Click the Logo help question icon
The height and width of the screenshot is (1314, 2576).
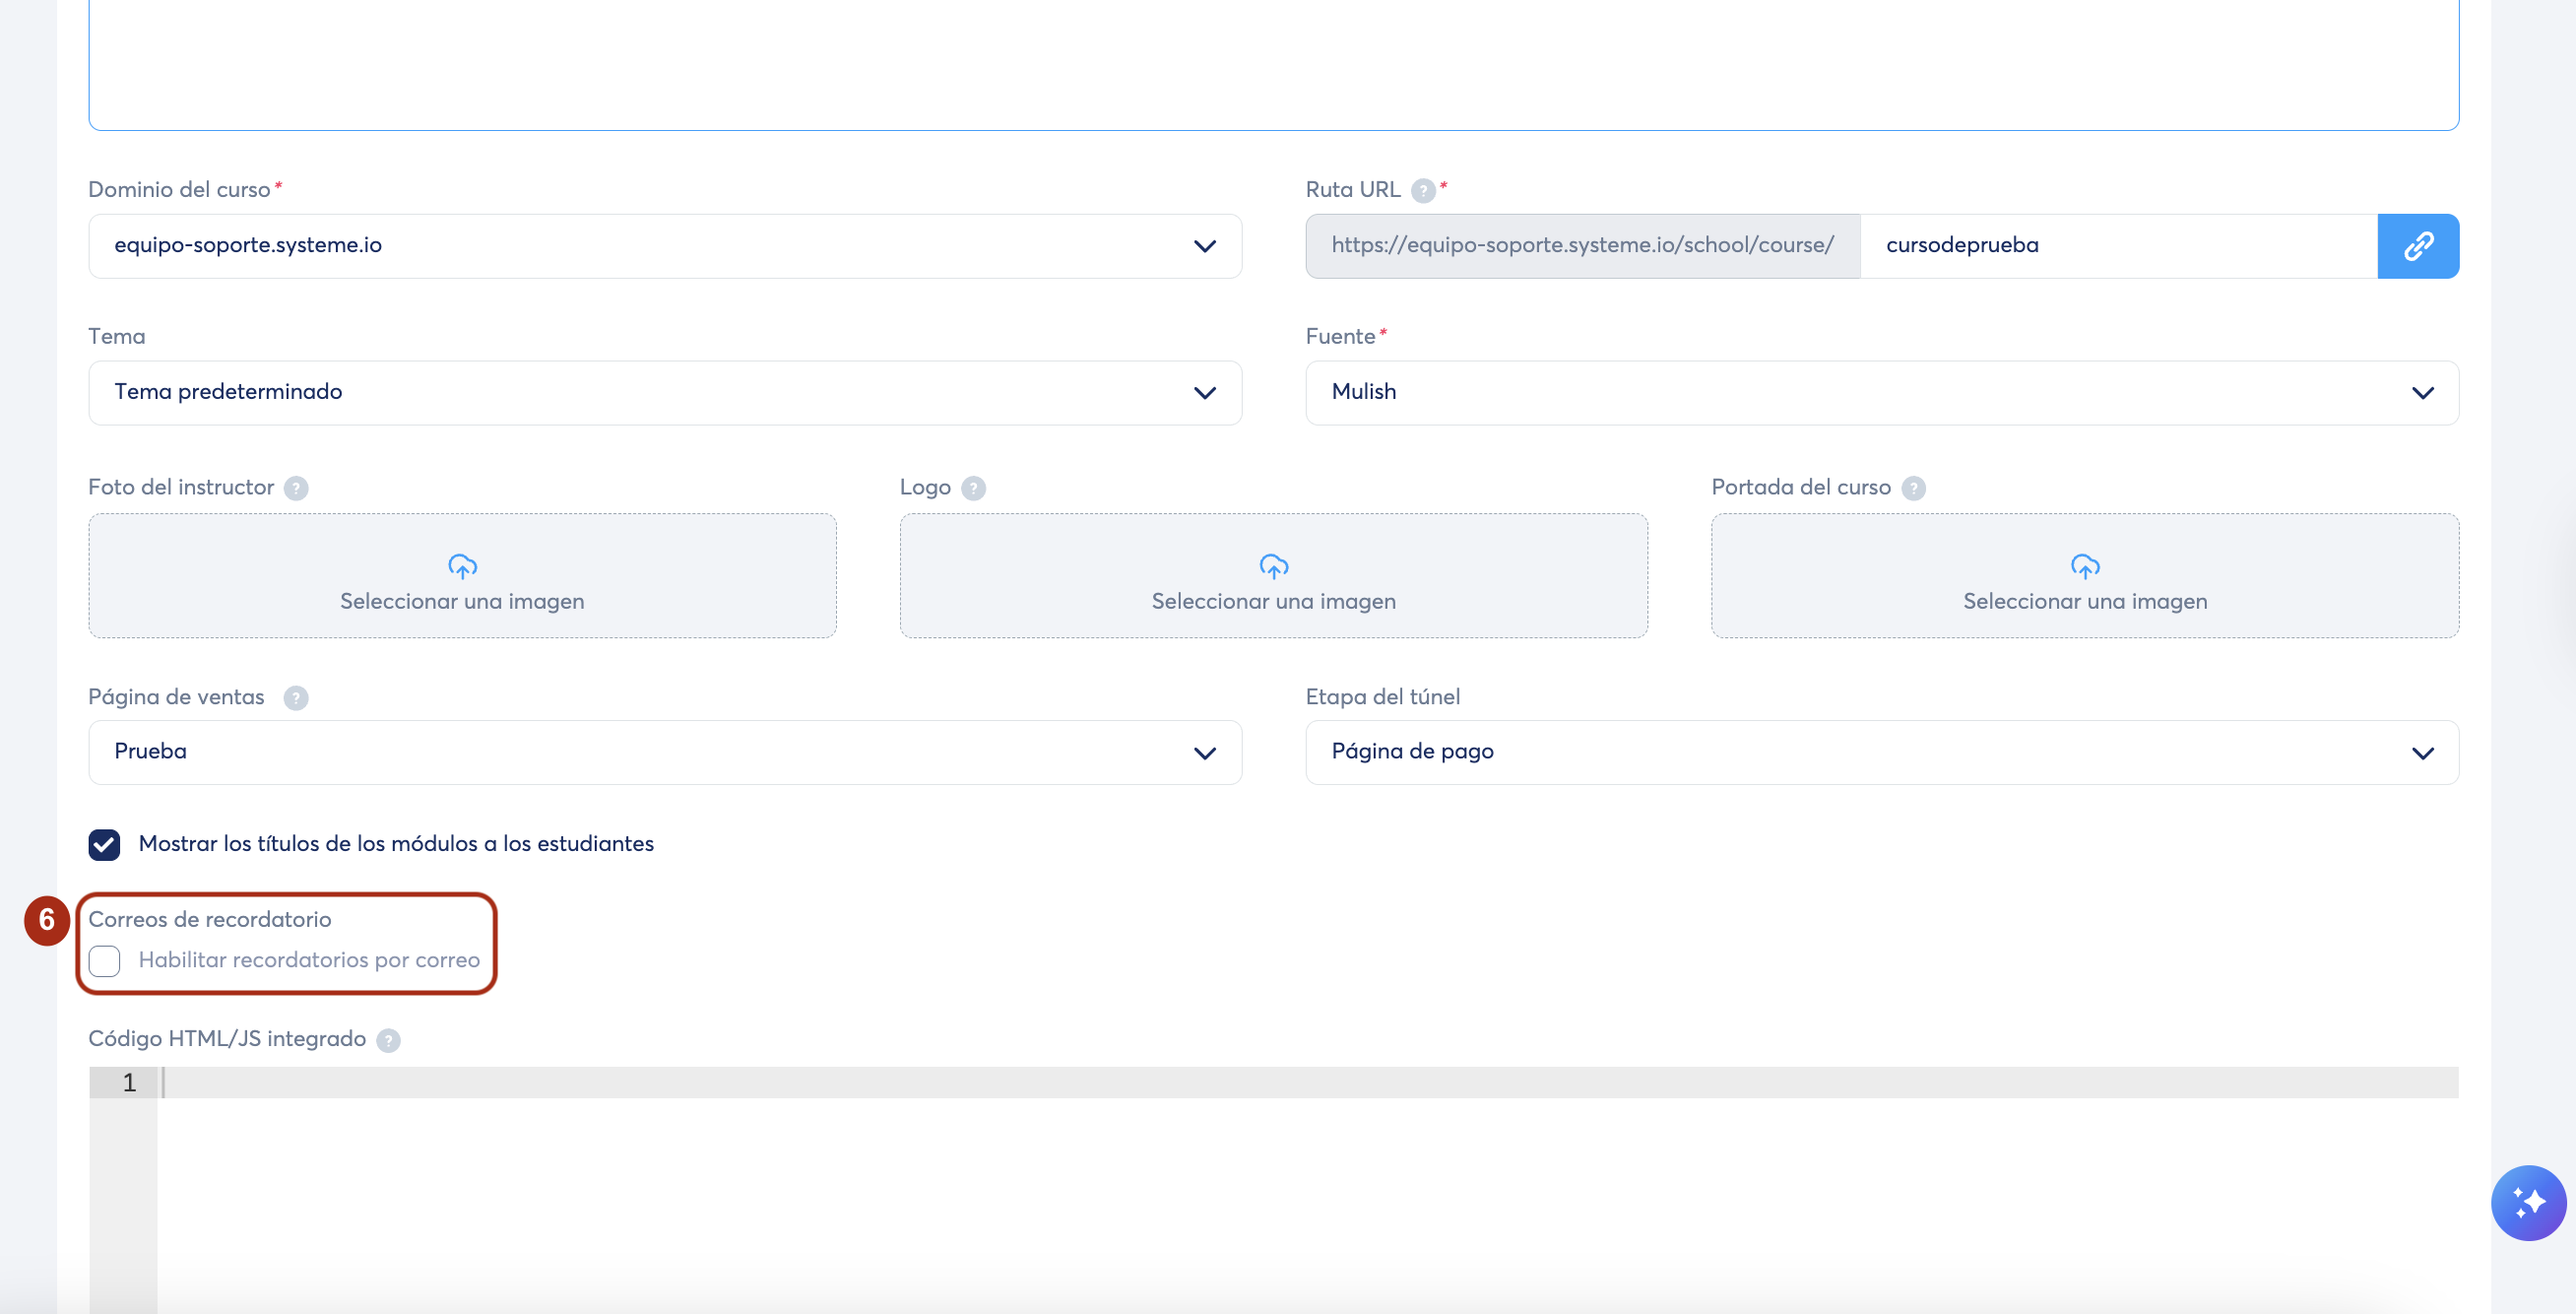tap(973, 488)
